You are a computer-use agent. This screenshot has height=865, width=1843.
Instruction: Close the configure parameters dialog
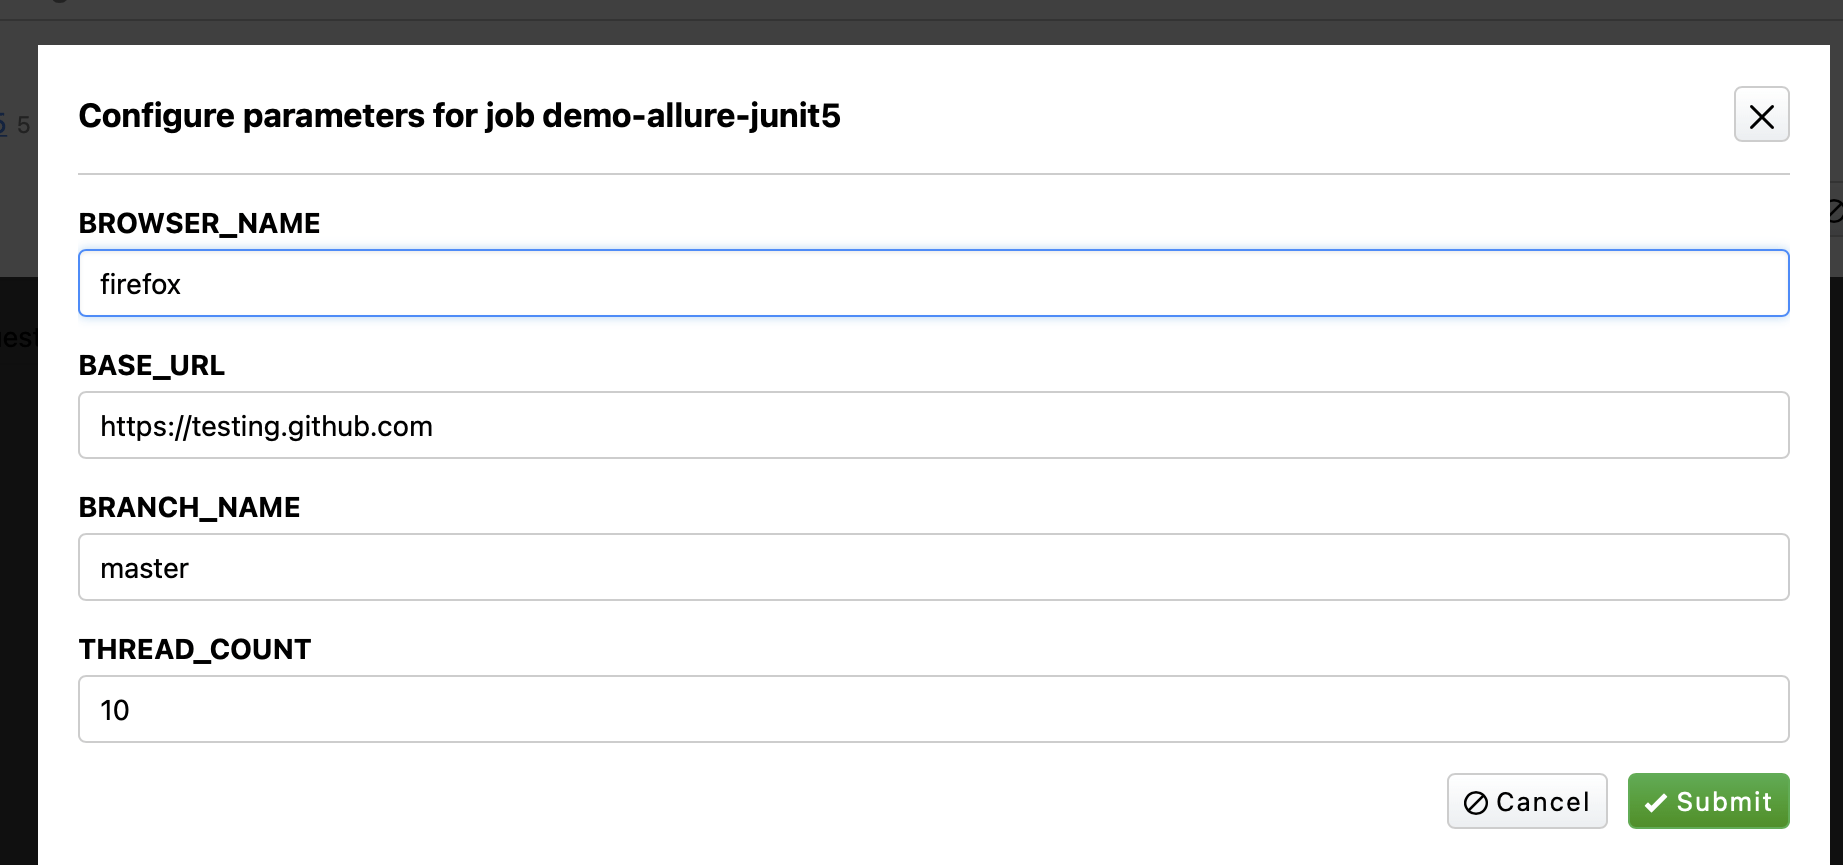(1761, 115)
